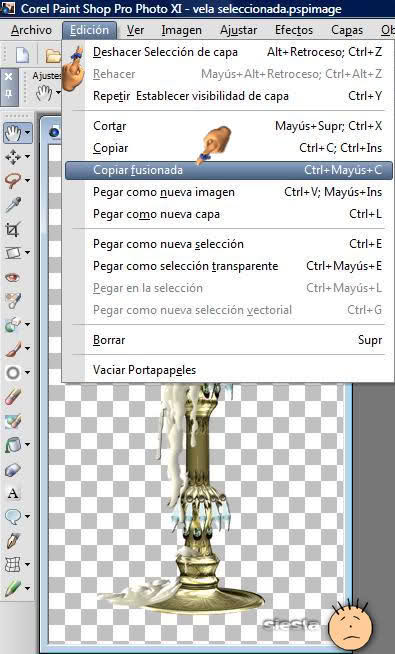Screen dimensions: 395x654
Task: Choose Pegar como selección transparente
Action: click(229, 266)
